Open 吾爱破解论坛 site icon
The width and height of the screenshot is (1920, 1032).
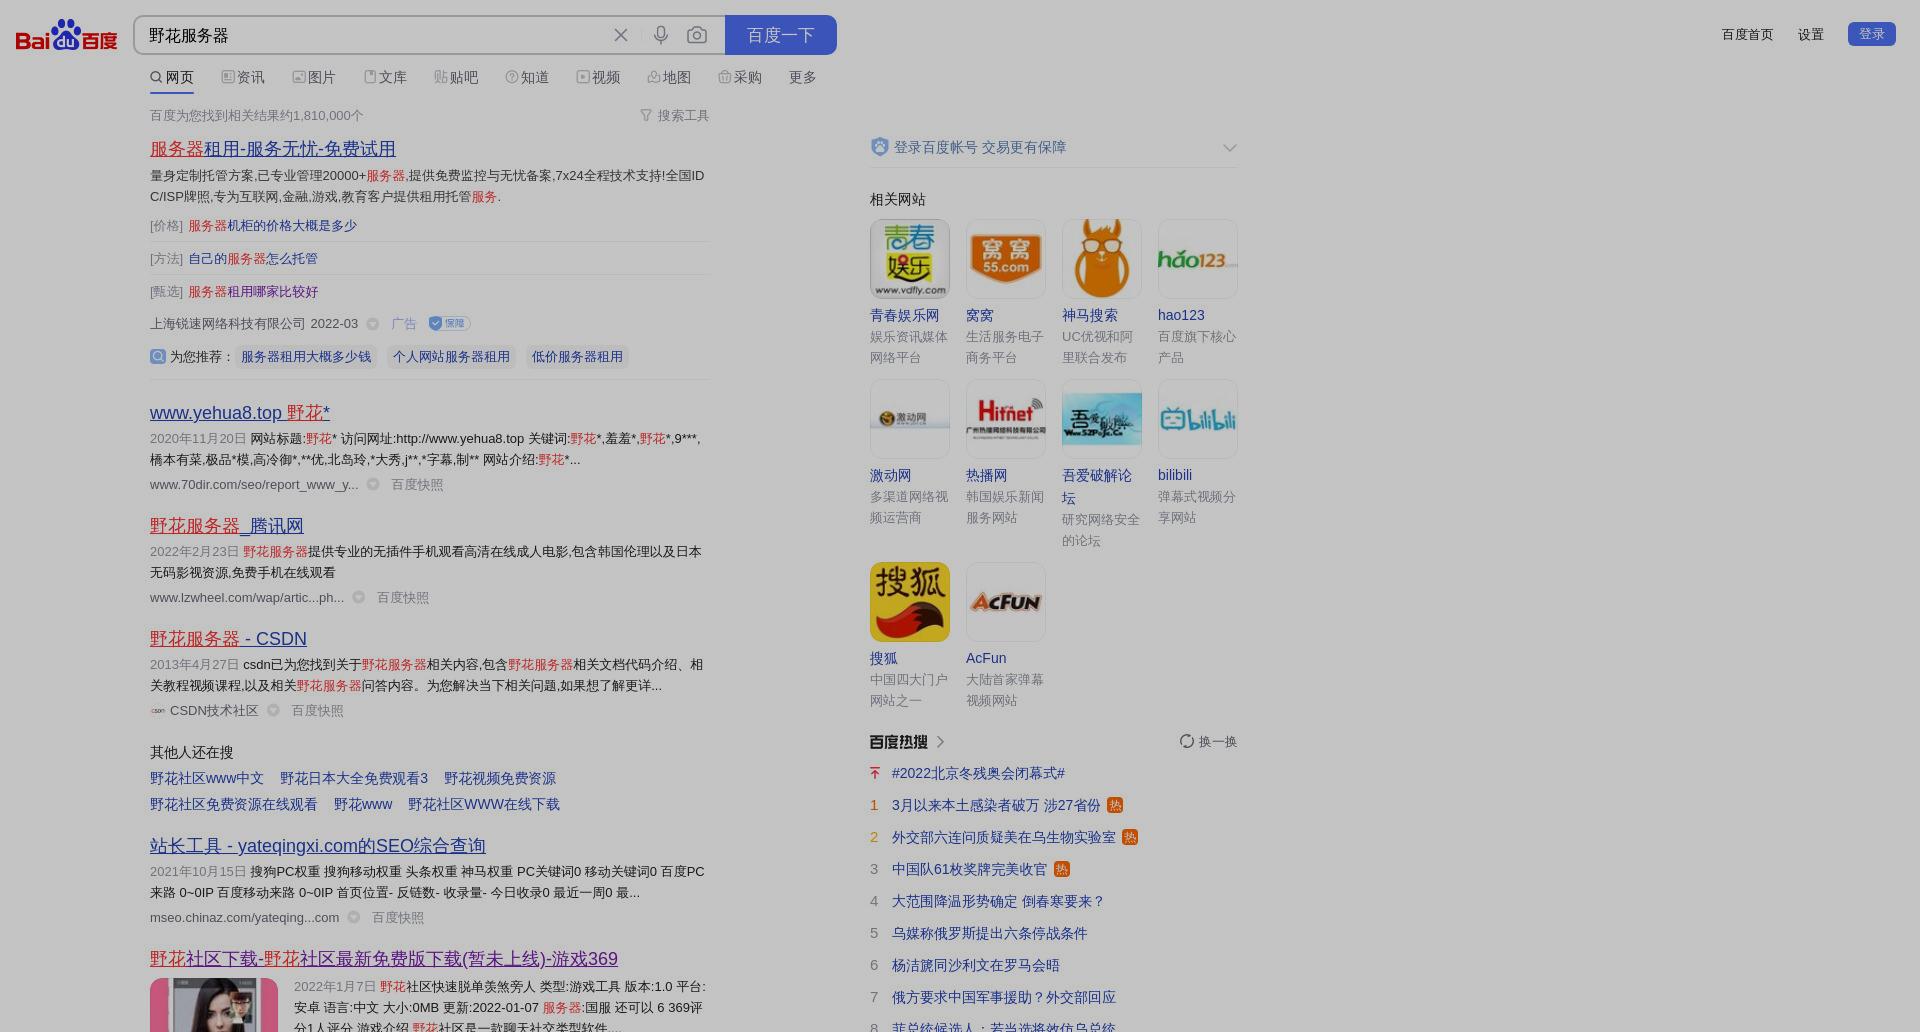1102,419
